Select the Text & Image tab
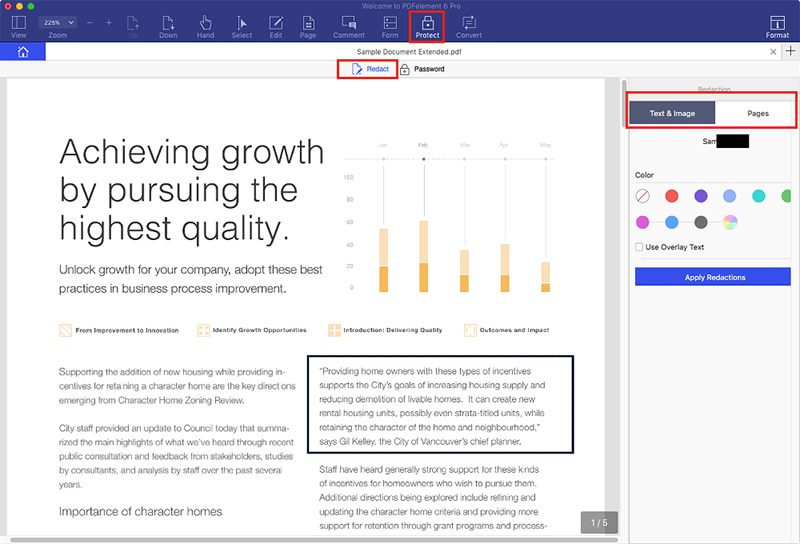 point(672,113)
